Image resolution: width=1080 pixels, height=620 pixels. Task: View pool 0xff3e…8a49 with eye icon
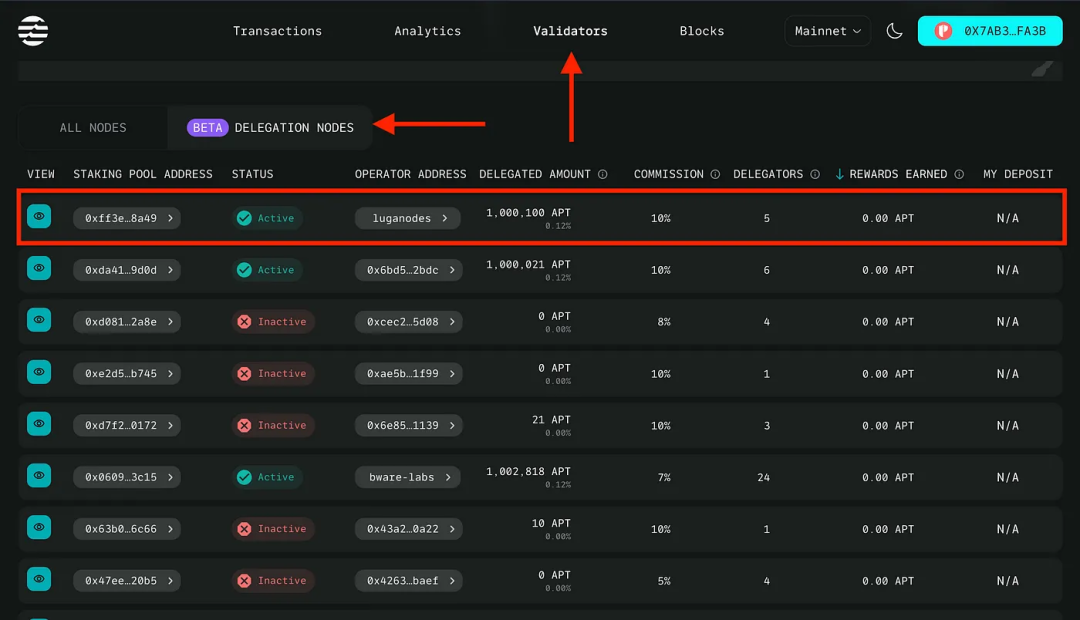pos(39,216)
